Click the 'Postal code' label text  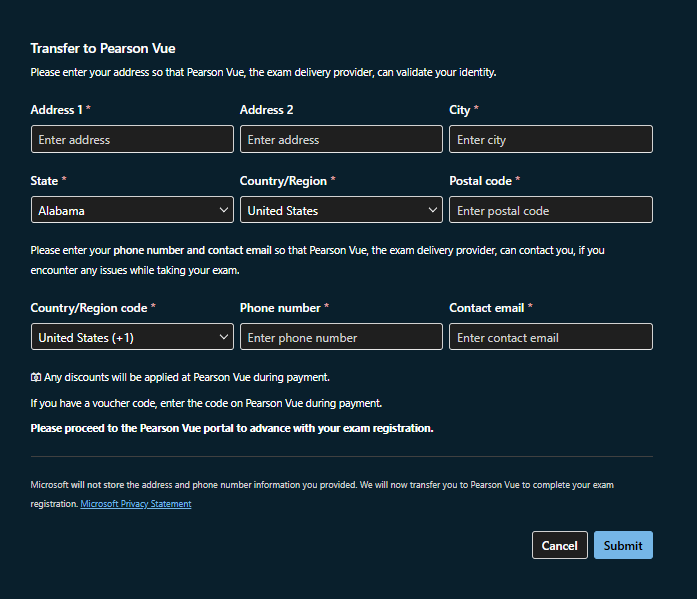(480, 181)
